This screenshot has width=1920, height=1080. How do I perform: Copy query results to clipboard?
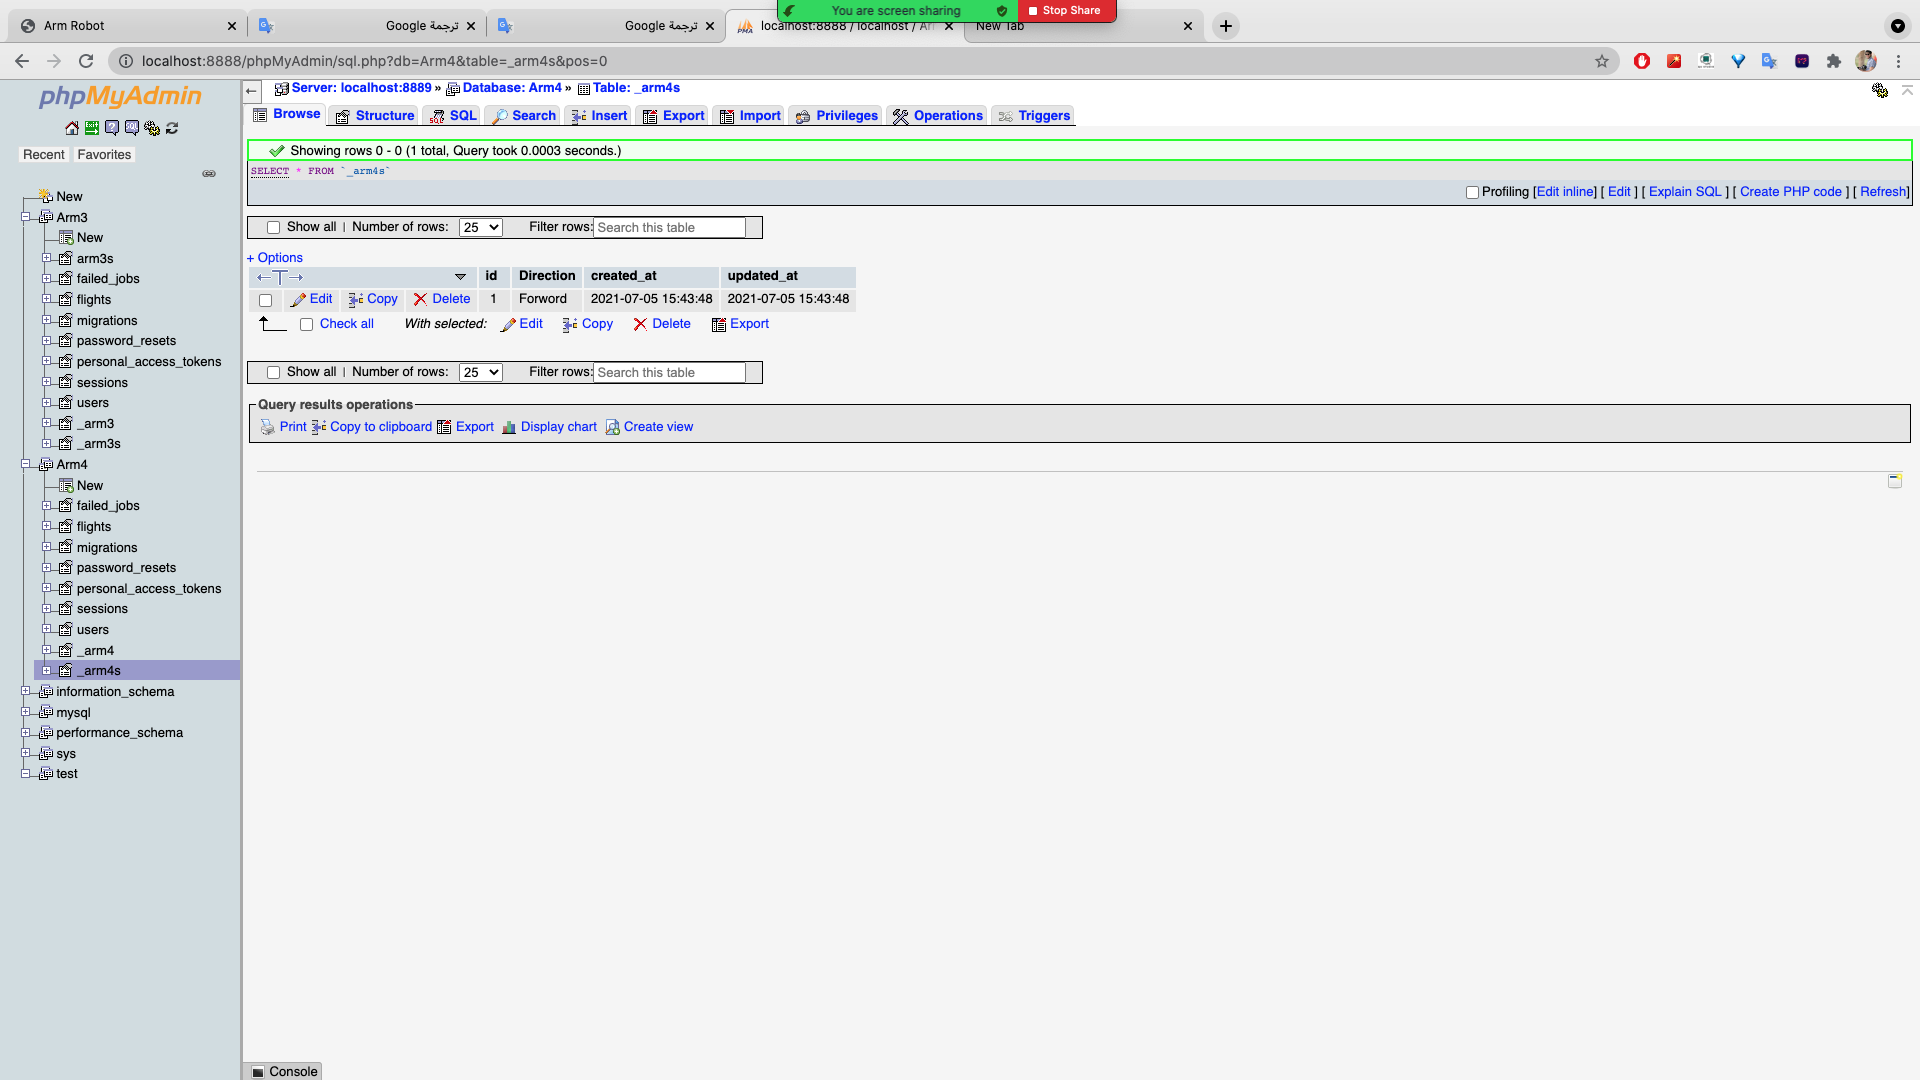pos(381,427)
